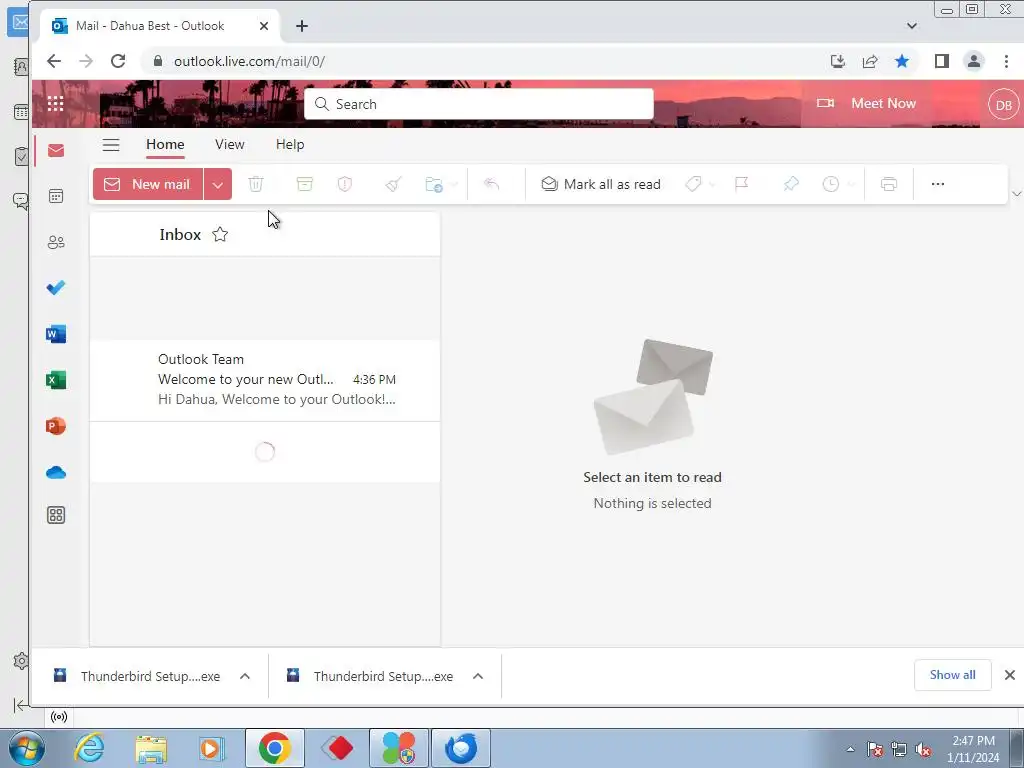
Task: Open options for first Thunderbird Setup download
Action: [245, 676]
